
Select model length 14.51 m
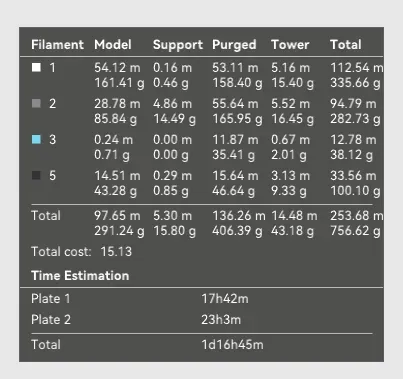tap(117, 176)
